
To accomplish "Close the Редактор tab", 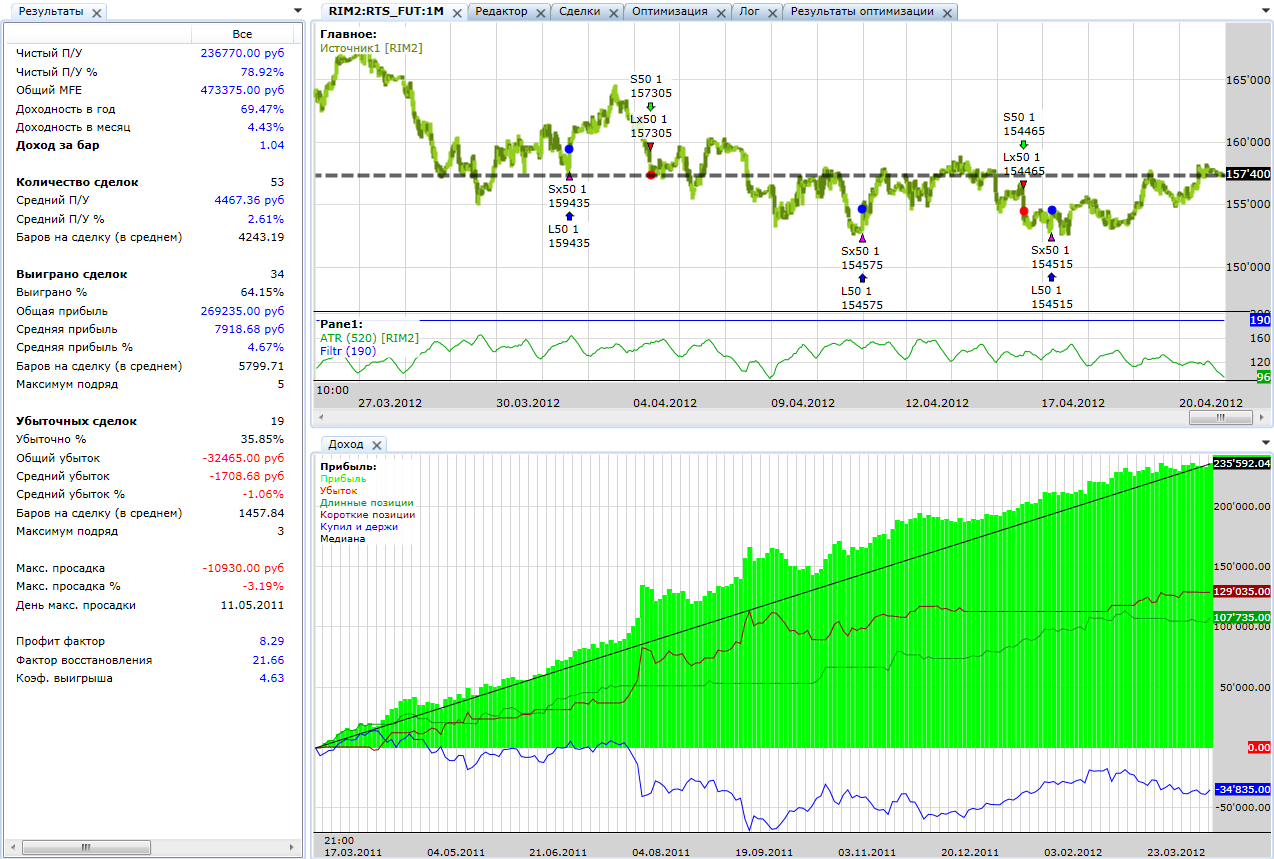I will click(x=540, y=13).
